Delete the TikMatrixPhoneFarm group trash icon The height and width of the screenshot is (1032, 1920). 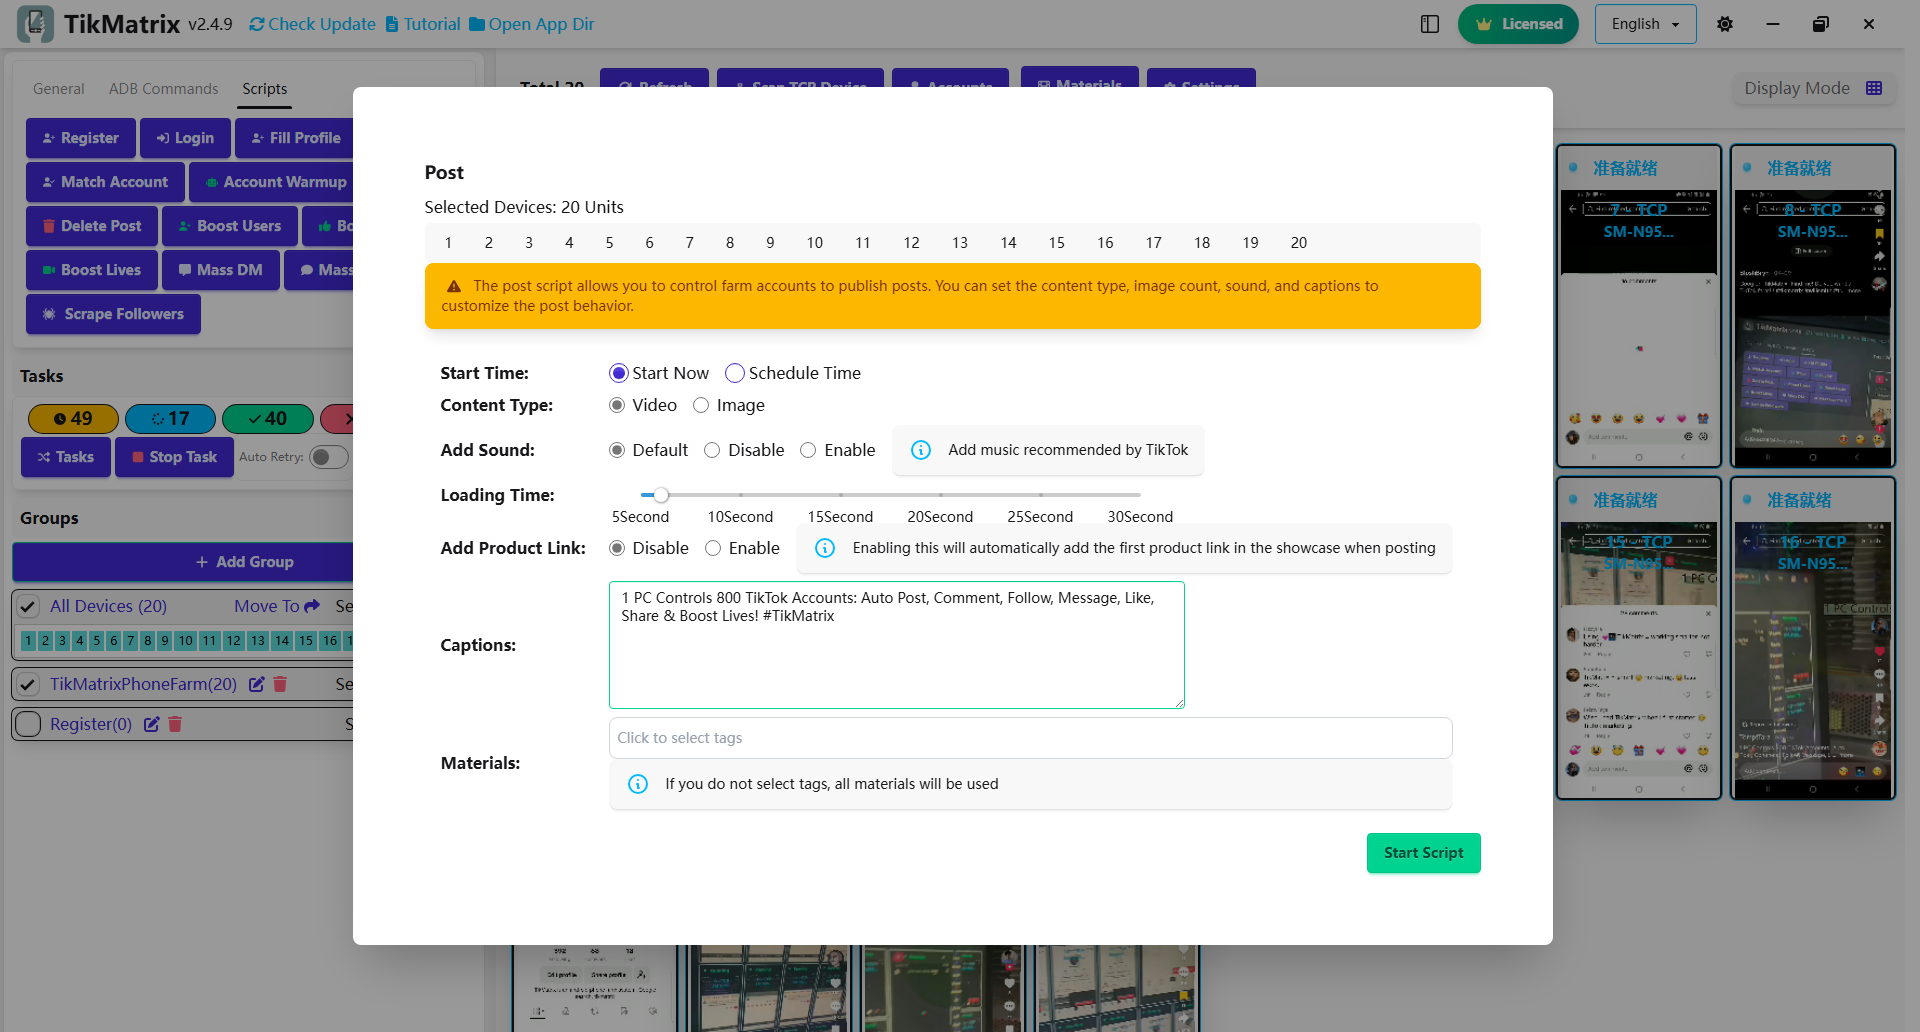(280, 684)
